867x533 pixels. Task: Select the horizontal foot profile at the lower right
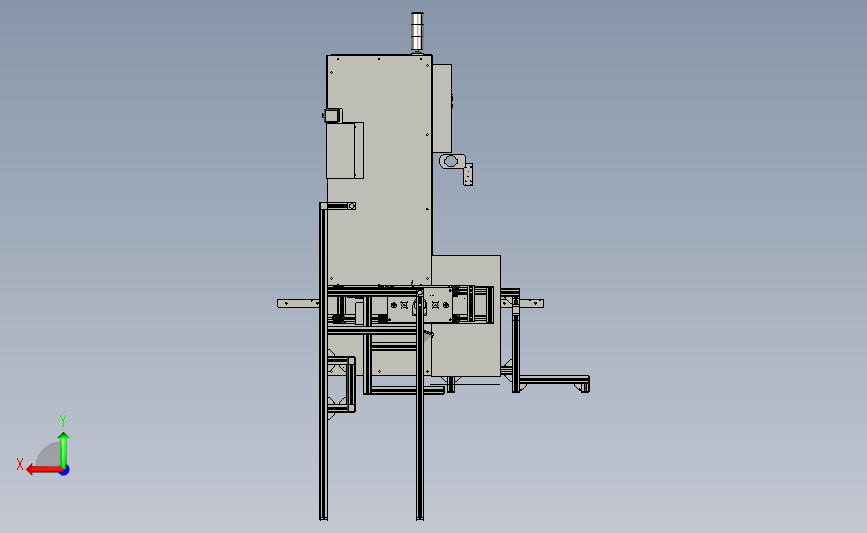[555, 380]
